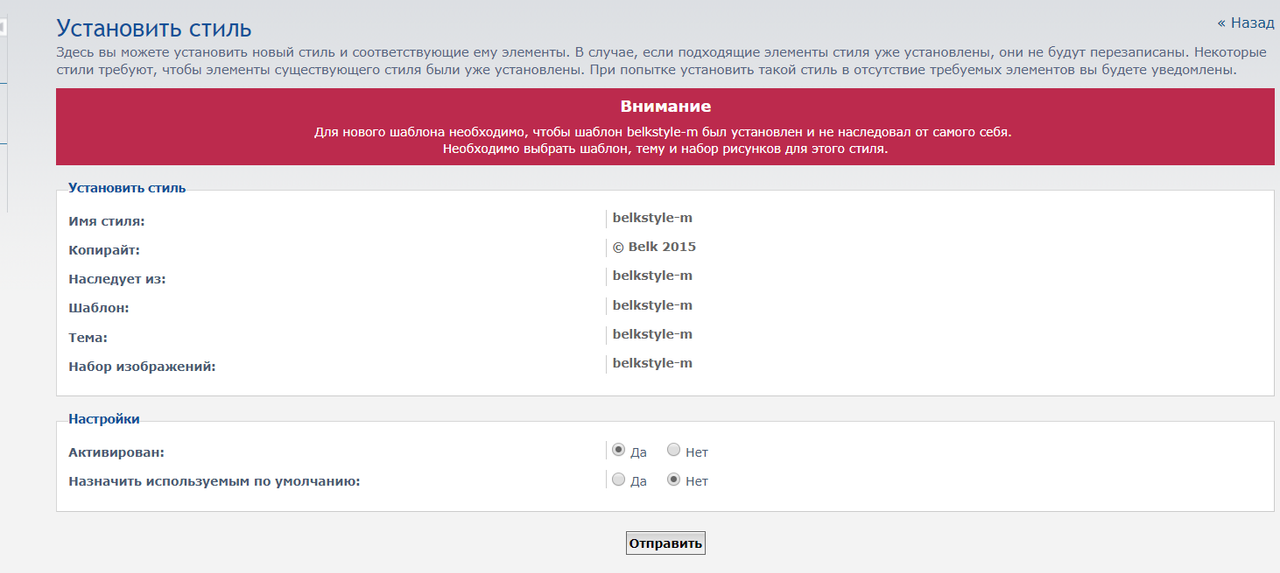Select Нет for default style option

674,479
